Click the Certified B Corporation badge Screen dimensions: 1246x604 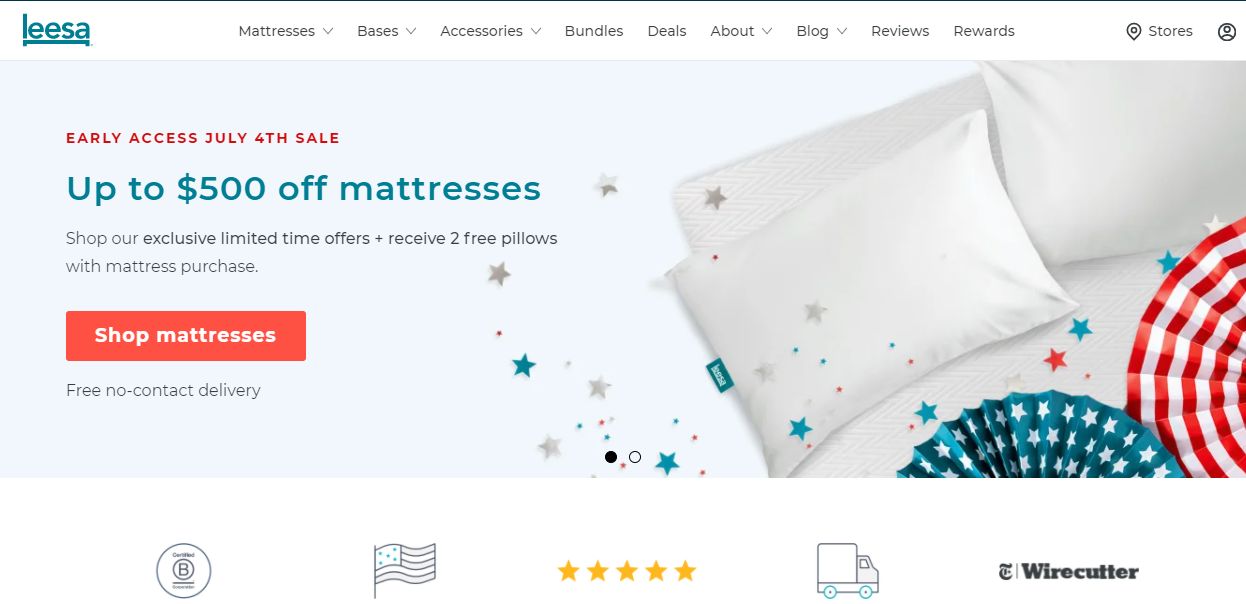point(184,571)
